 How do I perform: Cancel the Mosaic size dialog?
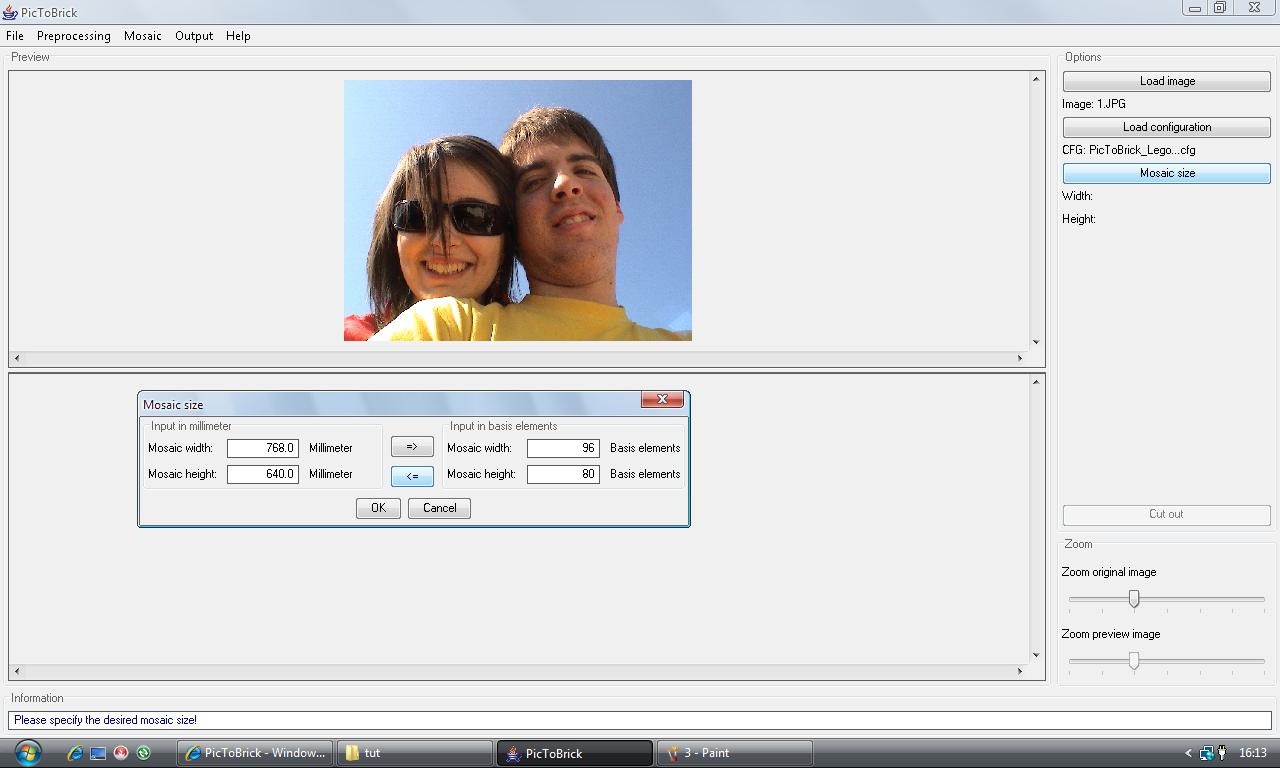(x=439, y=508)
